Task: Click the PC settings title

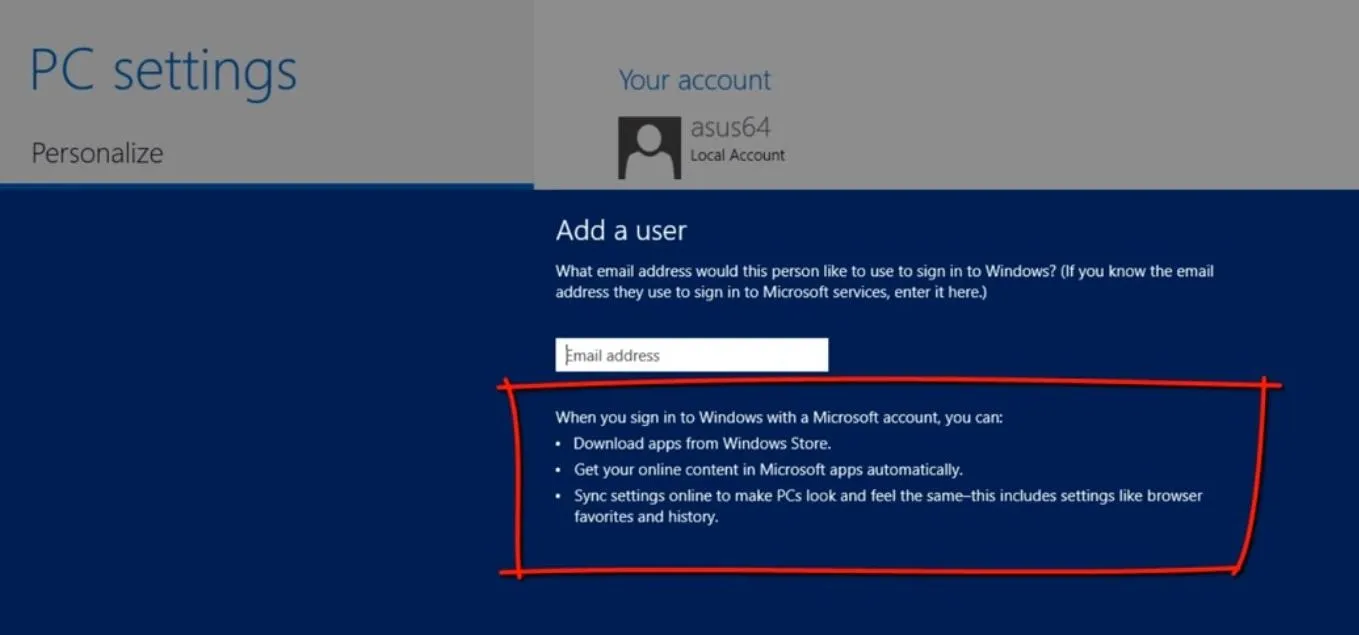Action: pyautogui.click(x=164, y=71)
